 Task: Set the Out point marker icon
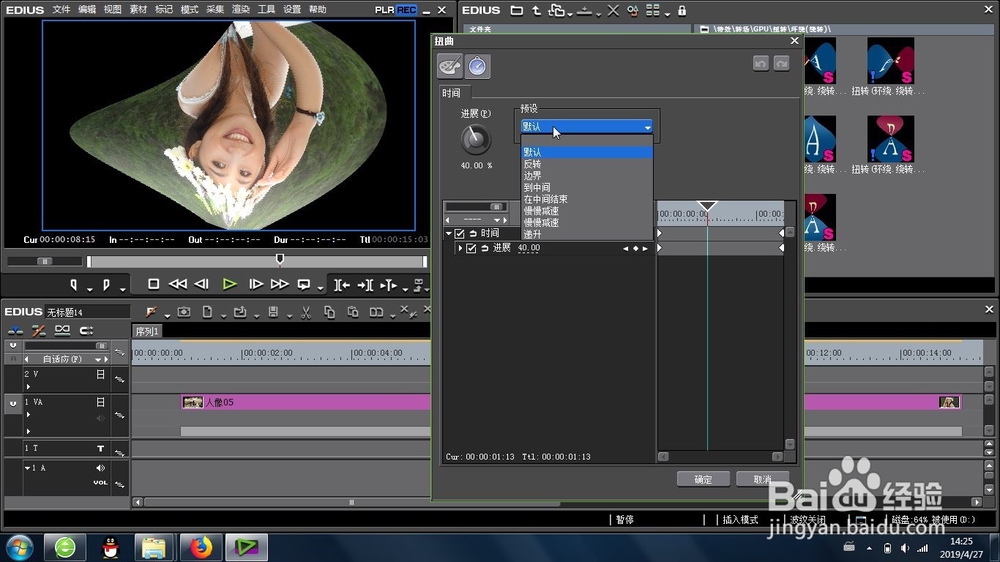click(x=107, y=285)
